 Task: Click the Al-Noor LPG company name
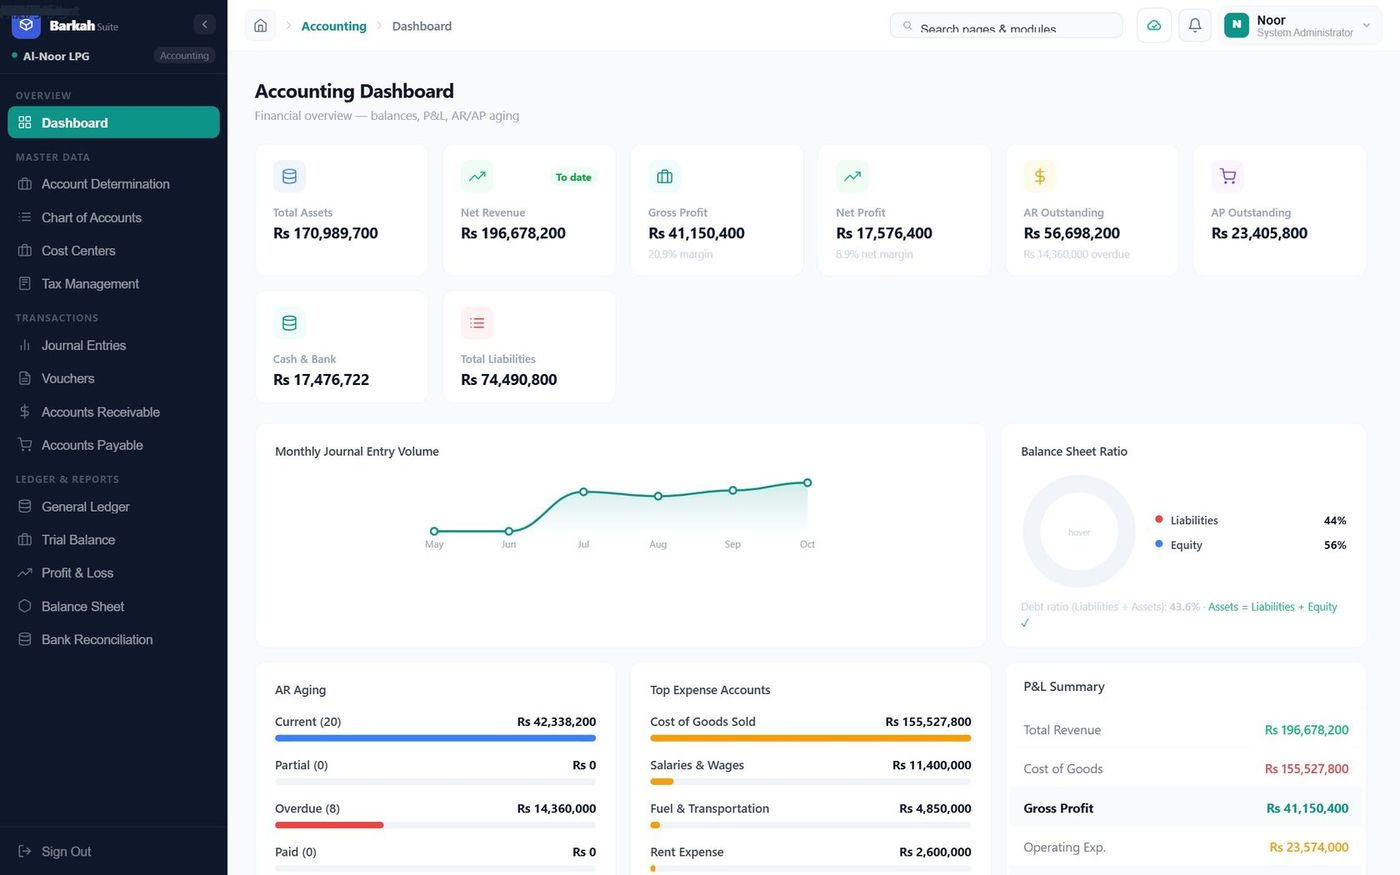56,56
